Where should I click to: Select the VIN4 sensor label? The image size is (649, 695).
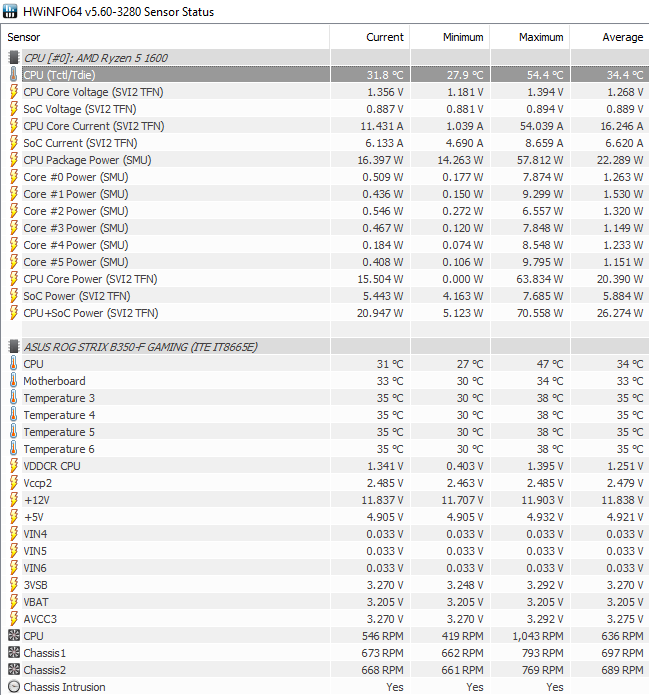click(35, 534)
